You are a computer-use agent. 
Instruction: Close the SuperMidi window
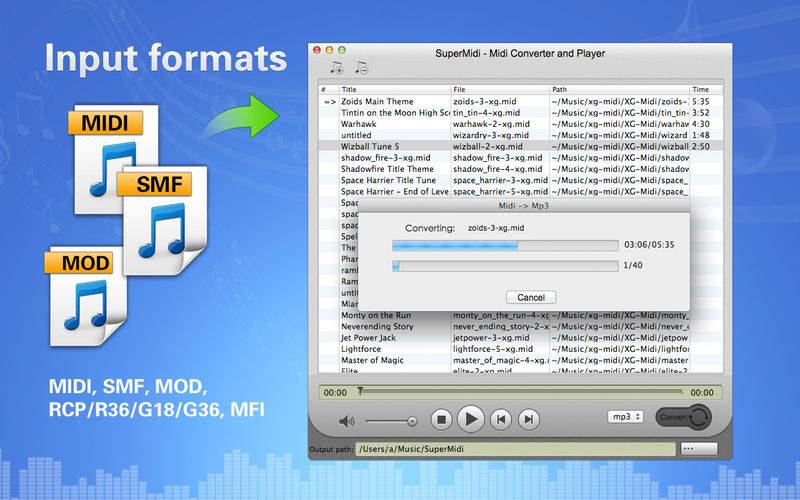tap(316, 50)
